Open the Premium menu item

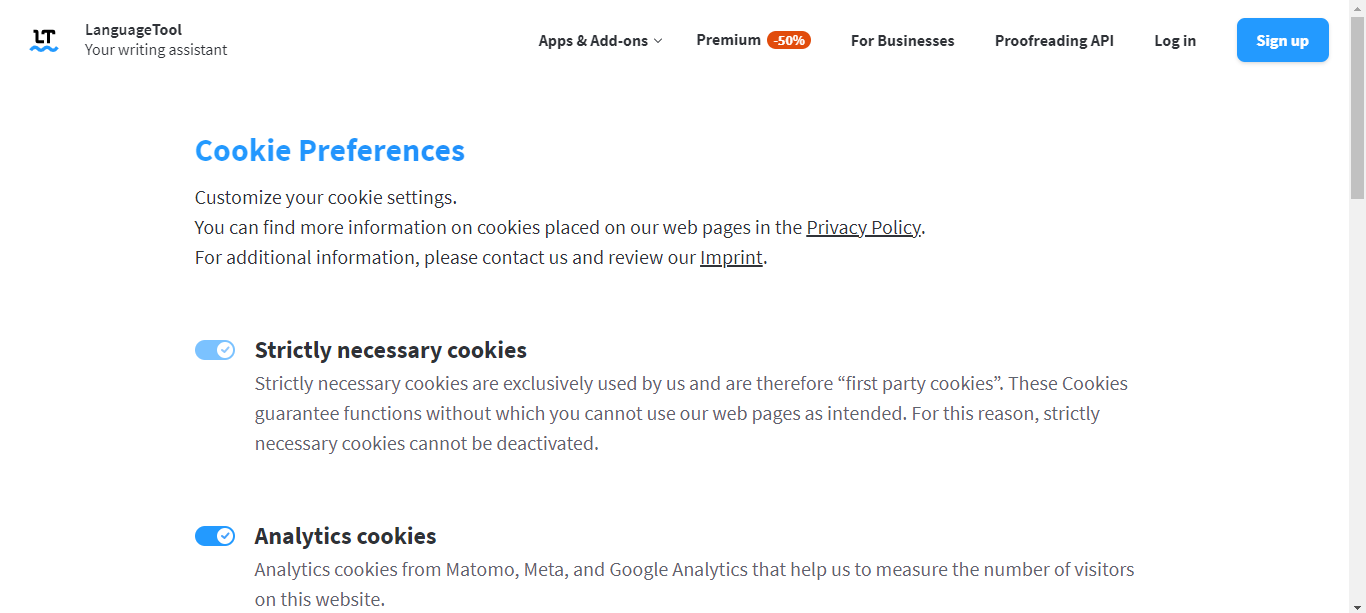(x=728, y=40)
